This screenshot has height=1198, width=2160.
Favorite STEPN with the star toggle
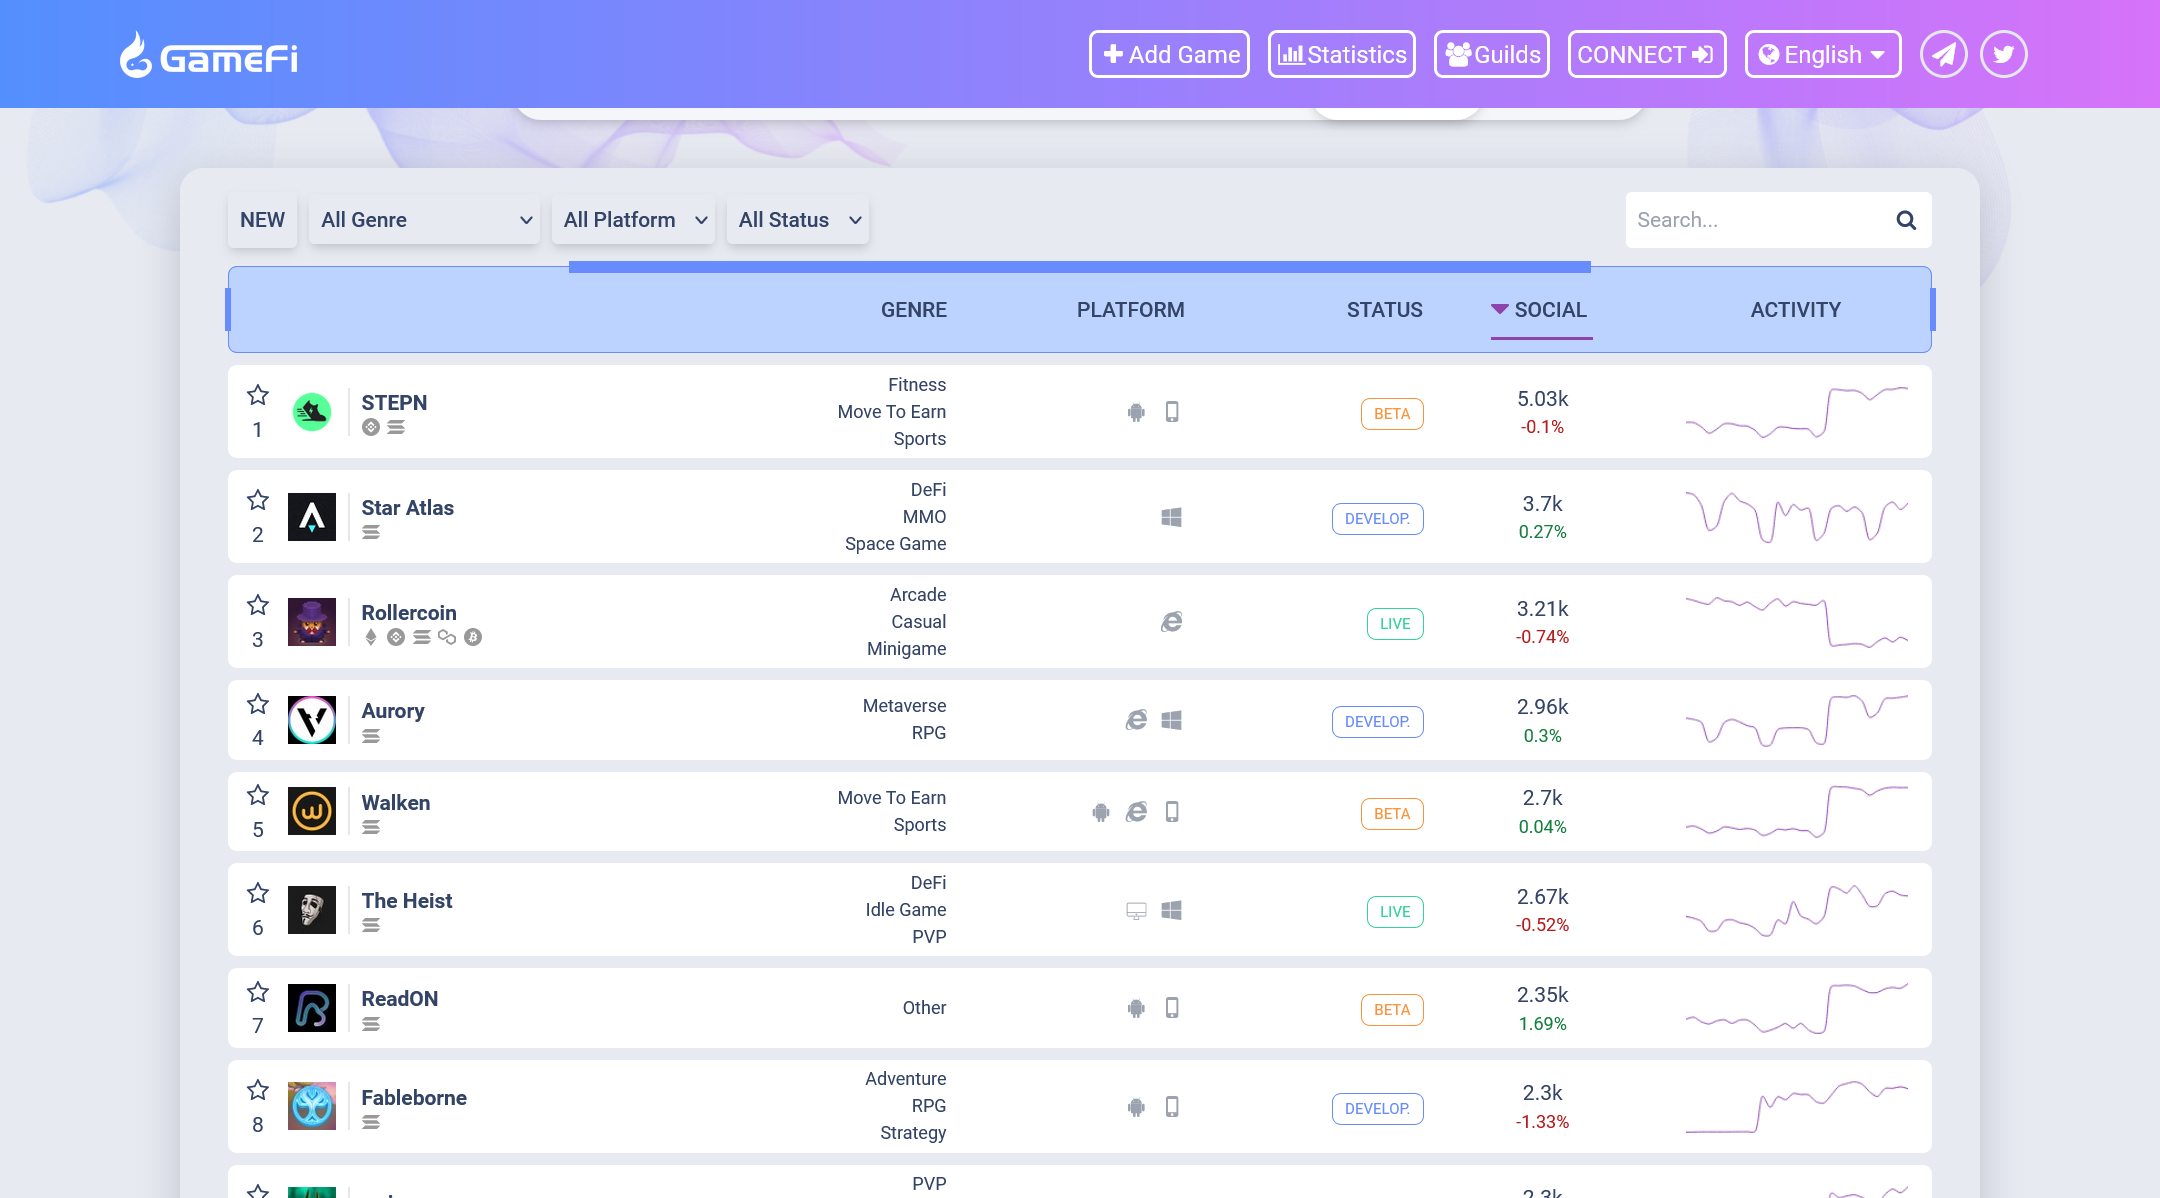pos(258,395)
